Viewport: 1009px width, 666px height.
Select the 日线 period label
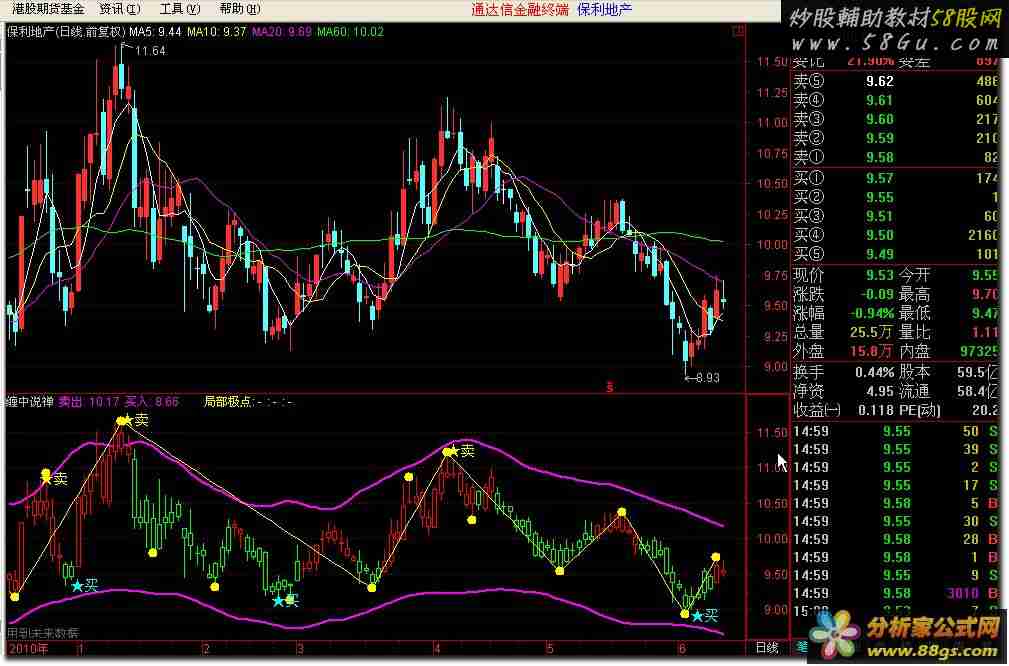click(x=766, y=647)
